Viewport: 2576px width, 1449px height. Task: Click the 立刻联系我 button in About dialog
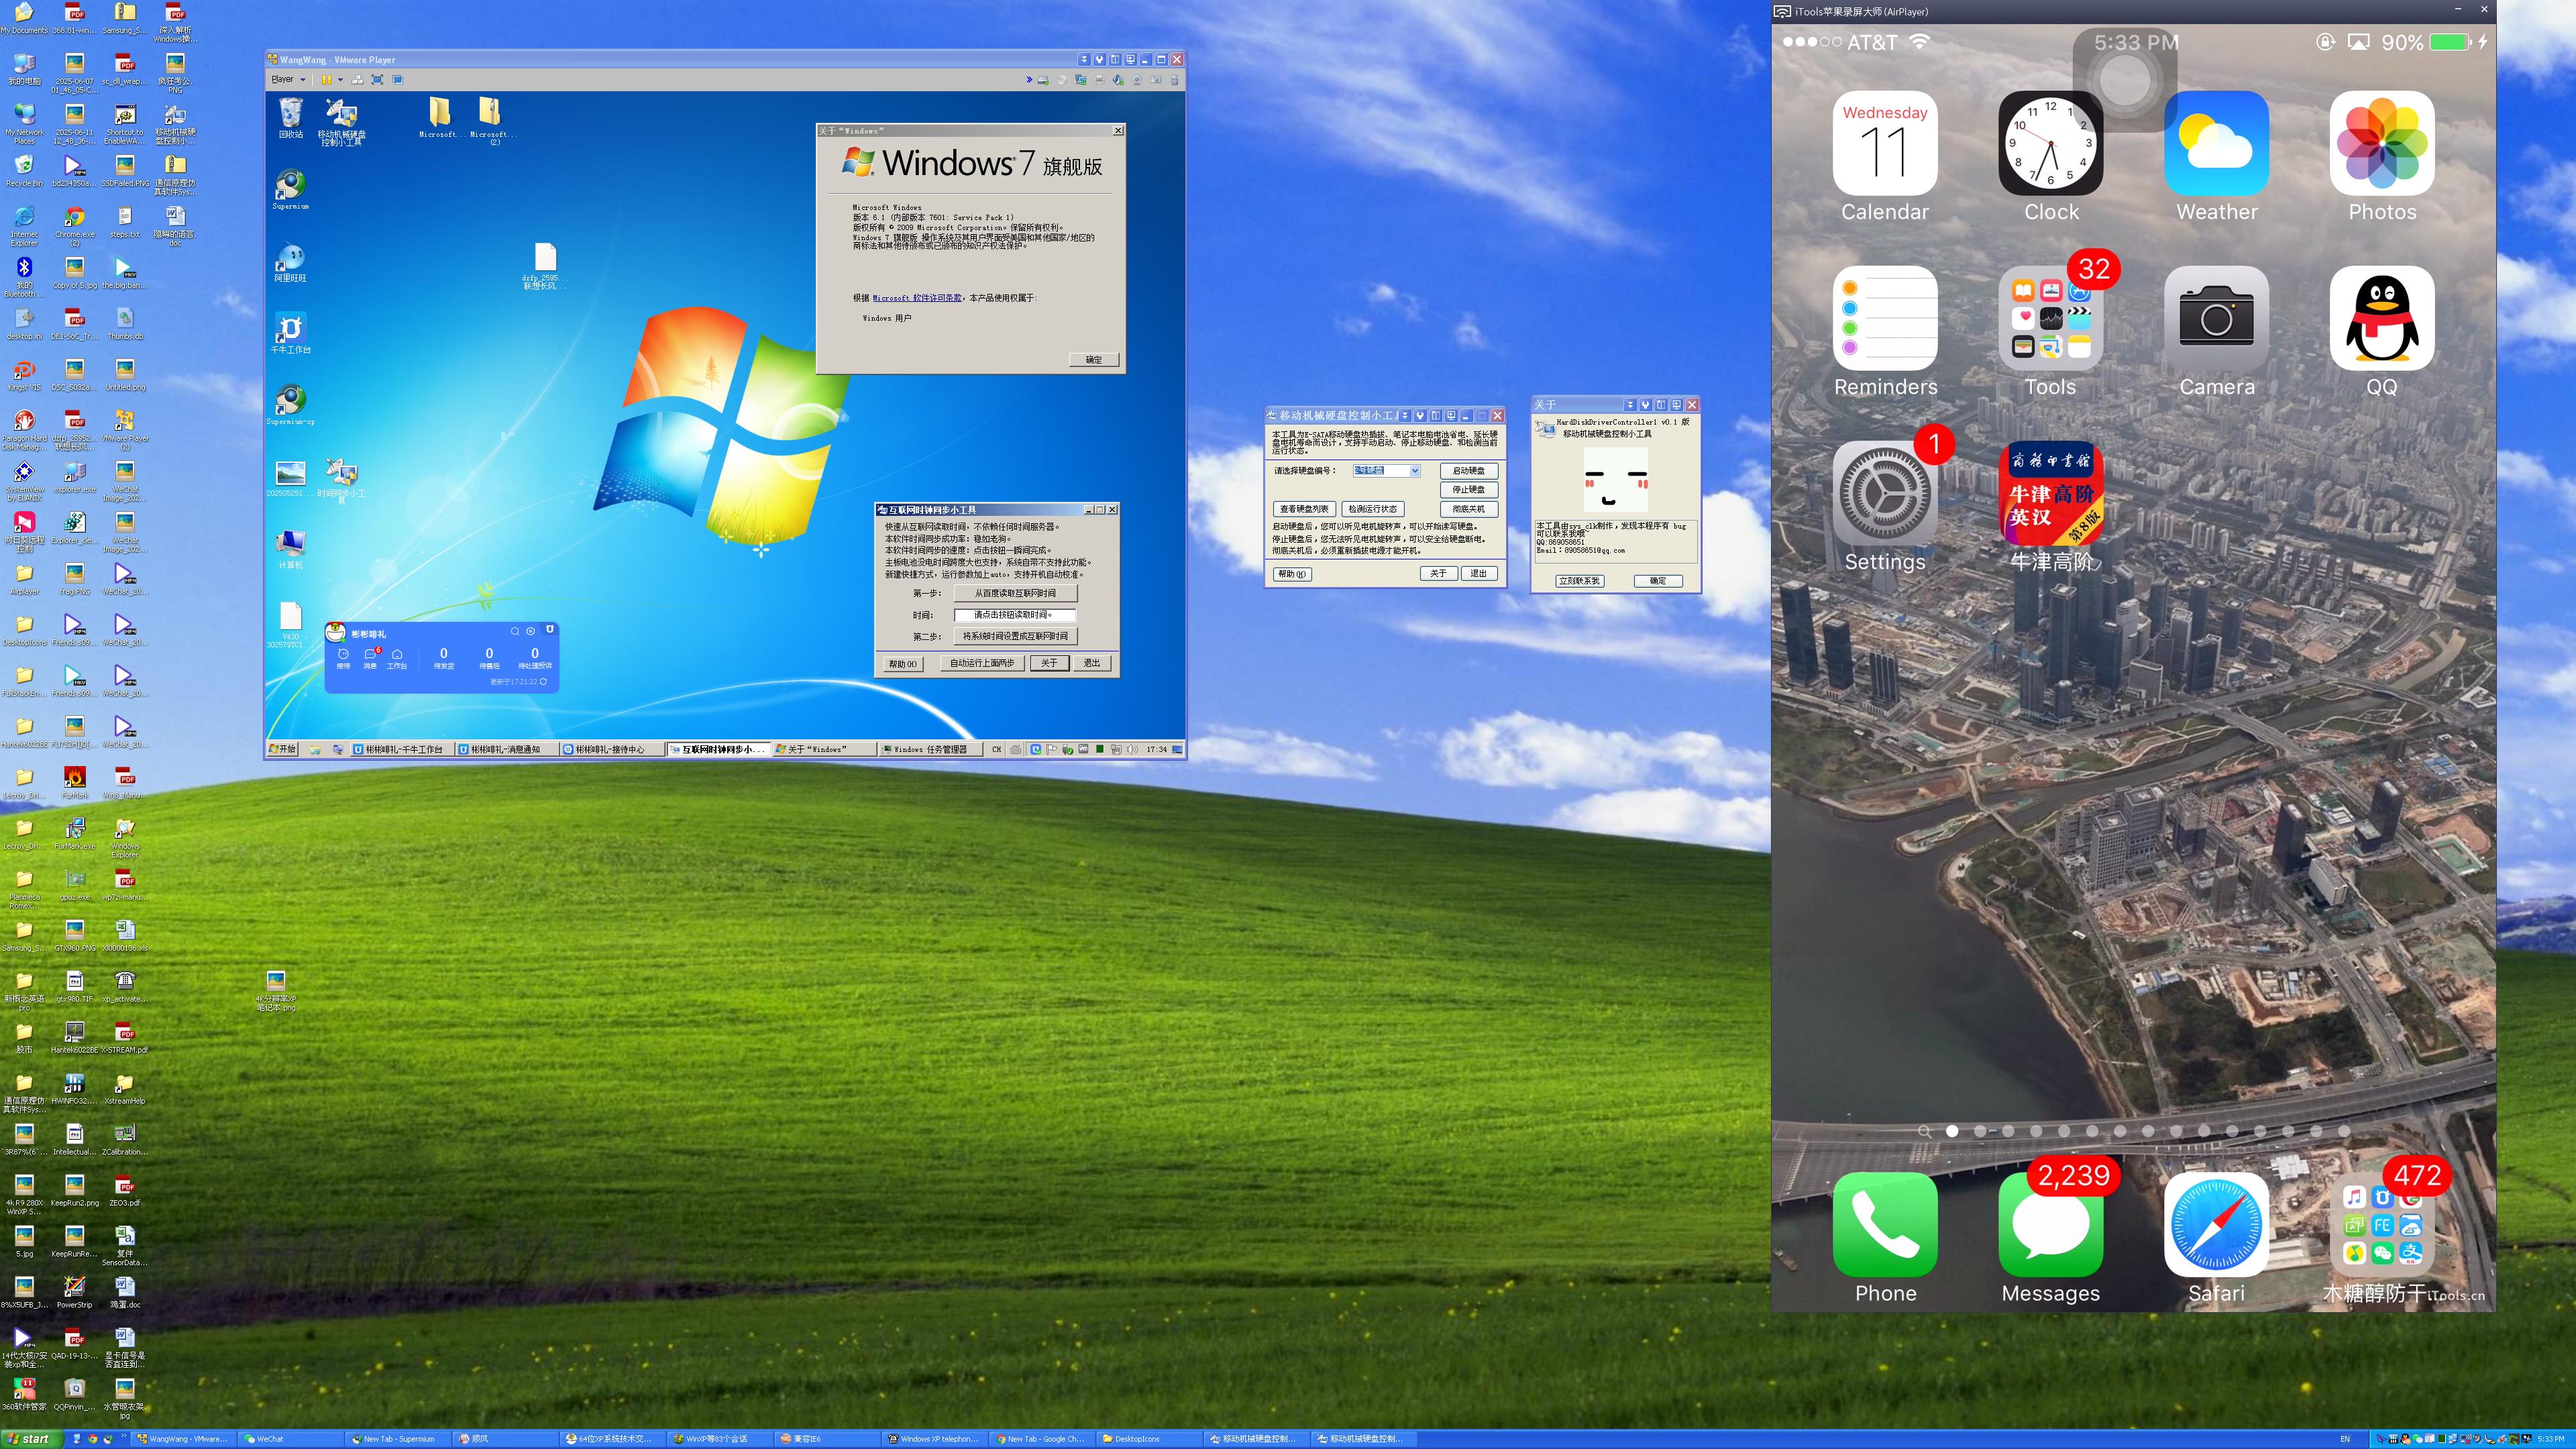click(1579, 580)
